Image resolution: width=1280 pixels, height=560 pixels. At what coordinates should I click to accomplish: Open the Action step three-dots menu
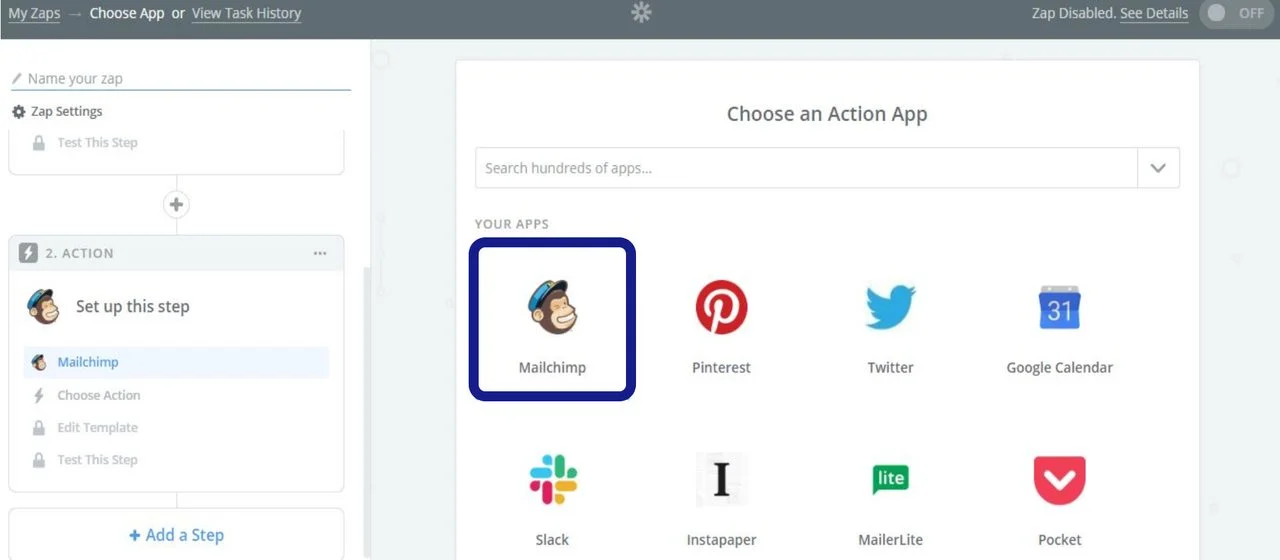click(x=320, y=254)
